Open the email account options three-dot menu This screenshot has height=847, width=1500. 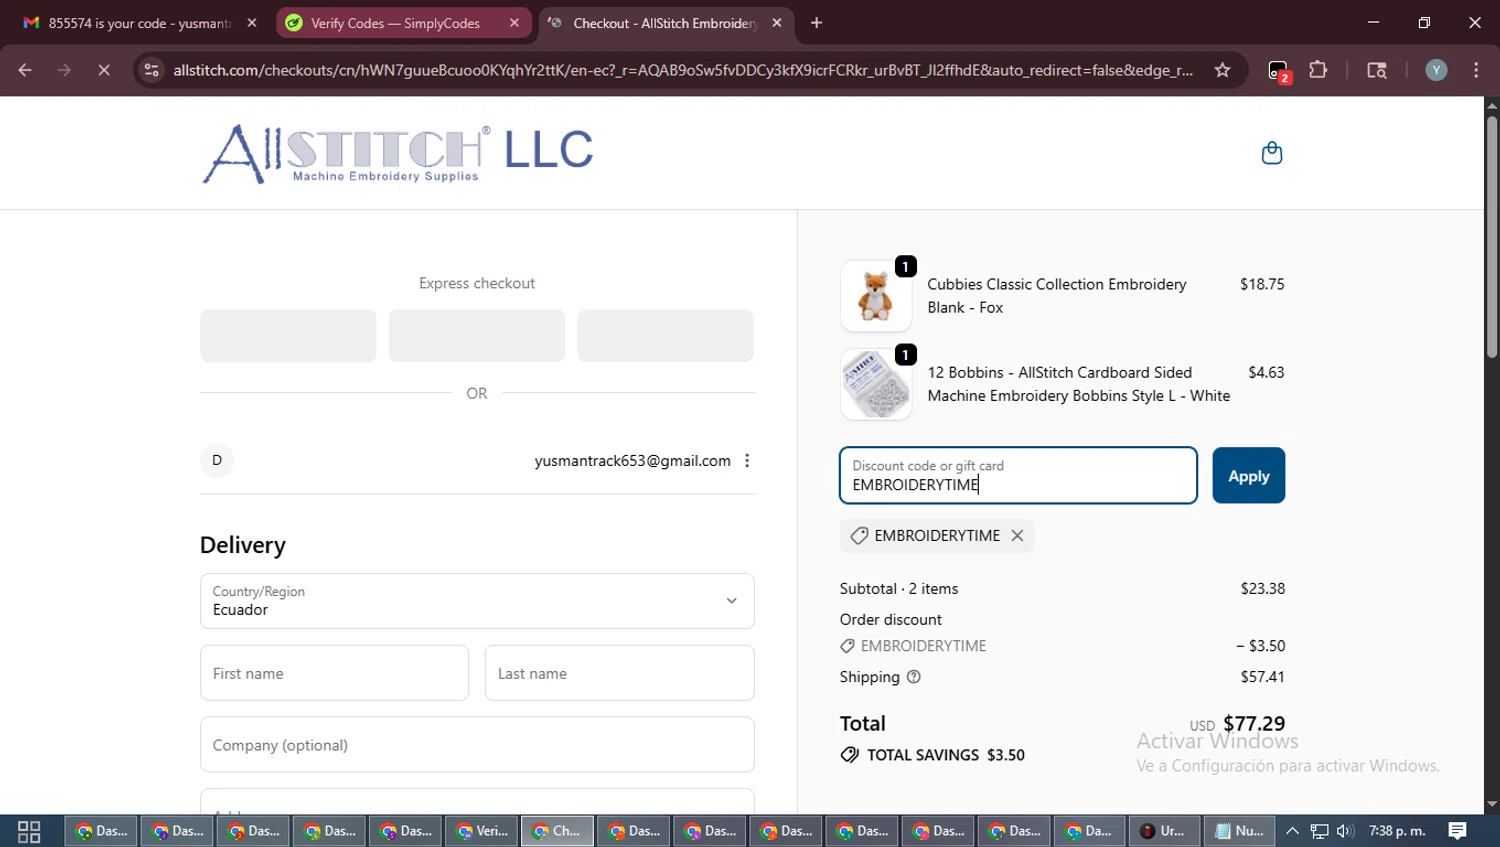(747, 461)
